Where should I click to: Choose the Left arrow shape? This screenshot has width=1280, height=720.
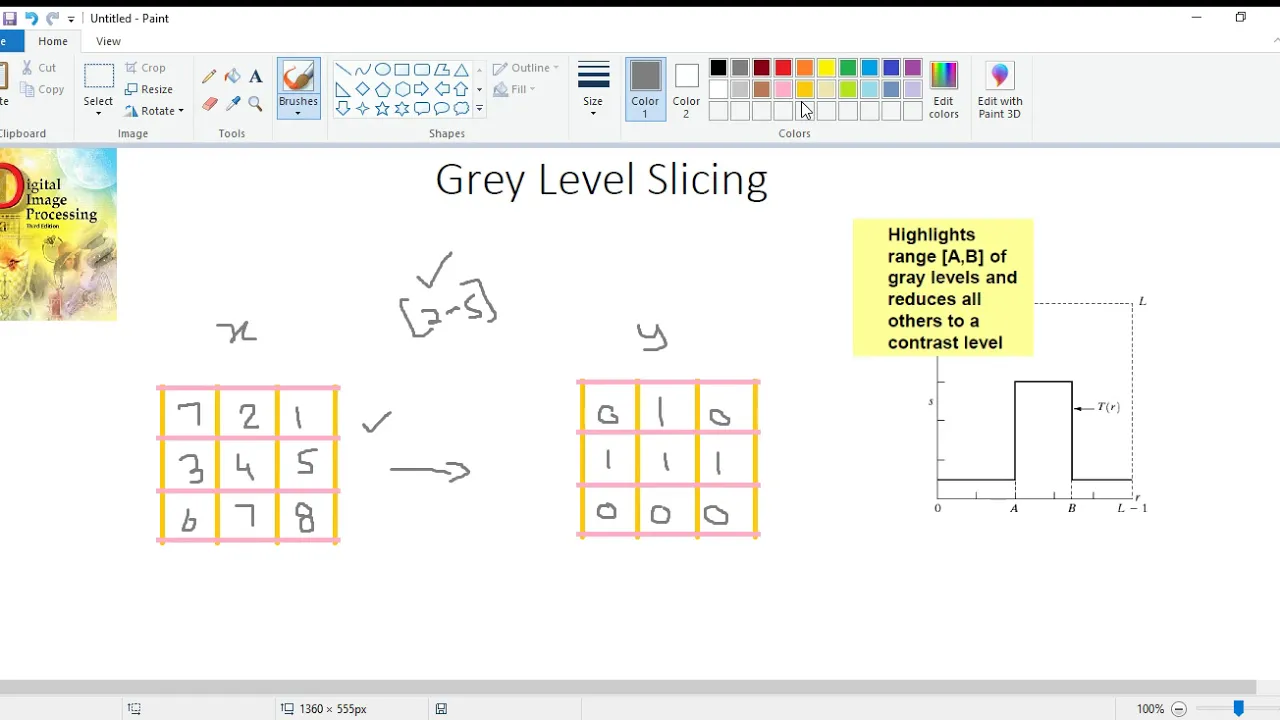[441, 89]
